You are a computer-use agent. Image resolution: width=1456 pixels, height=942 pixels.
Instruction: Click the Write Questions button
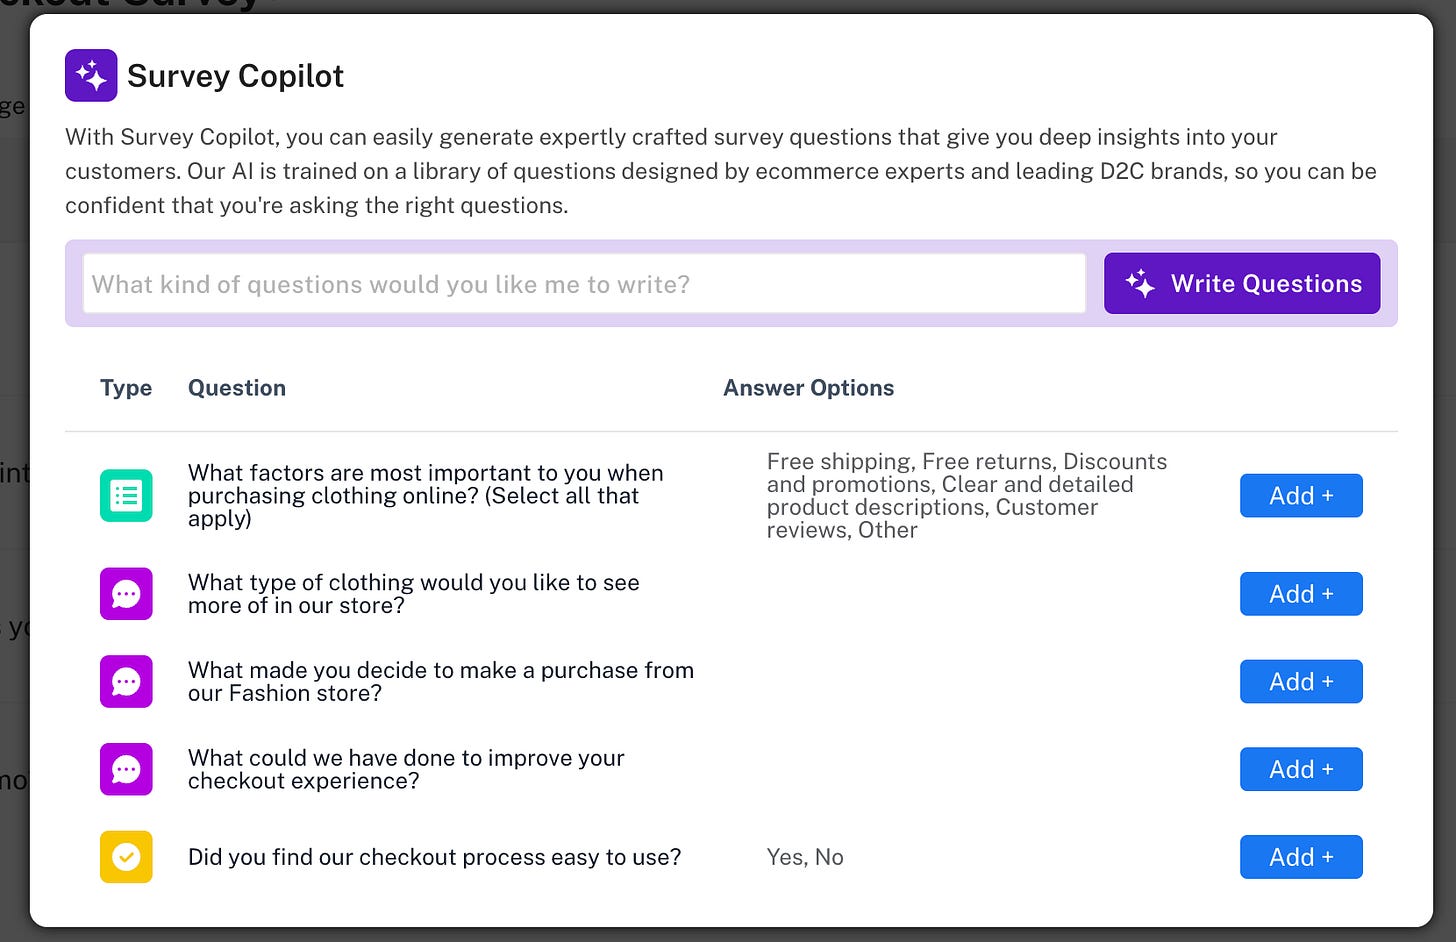pyautogui.click(x=1242, y=284)
